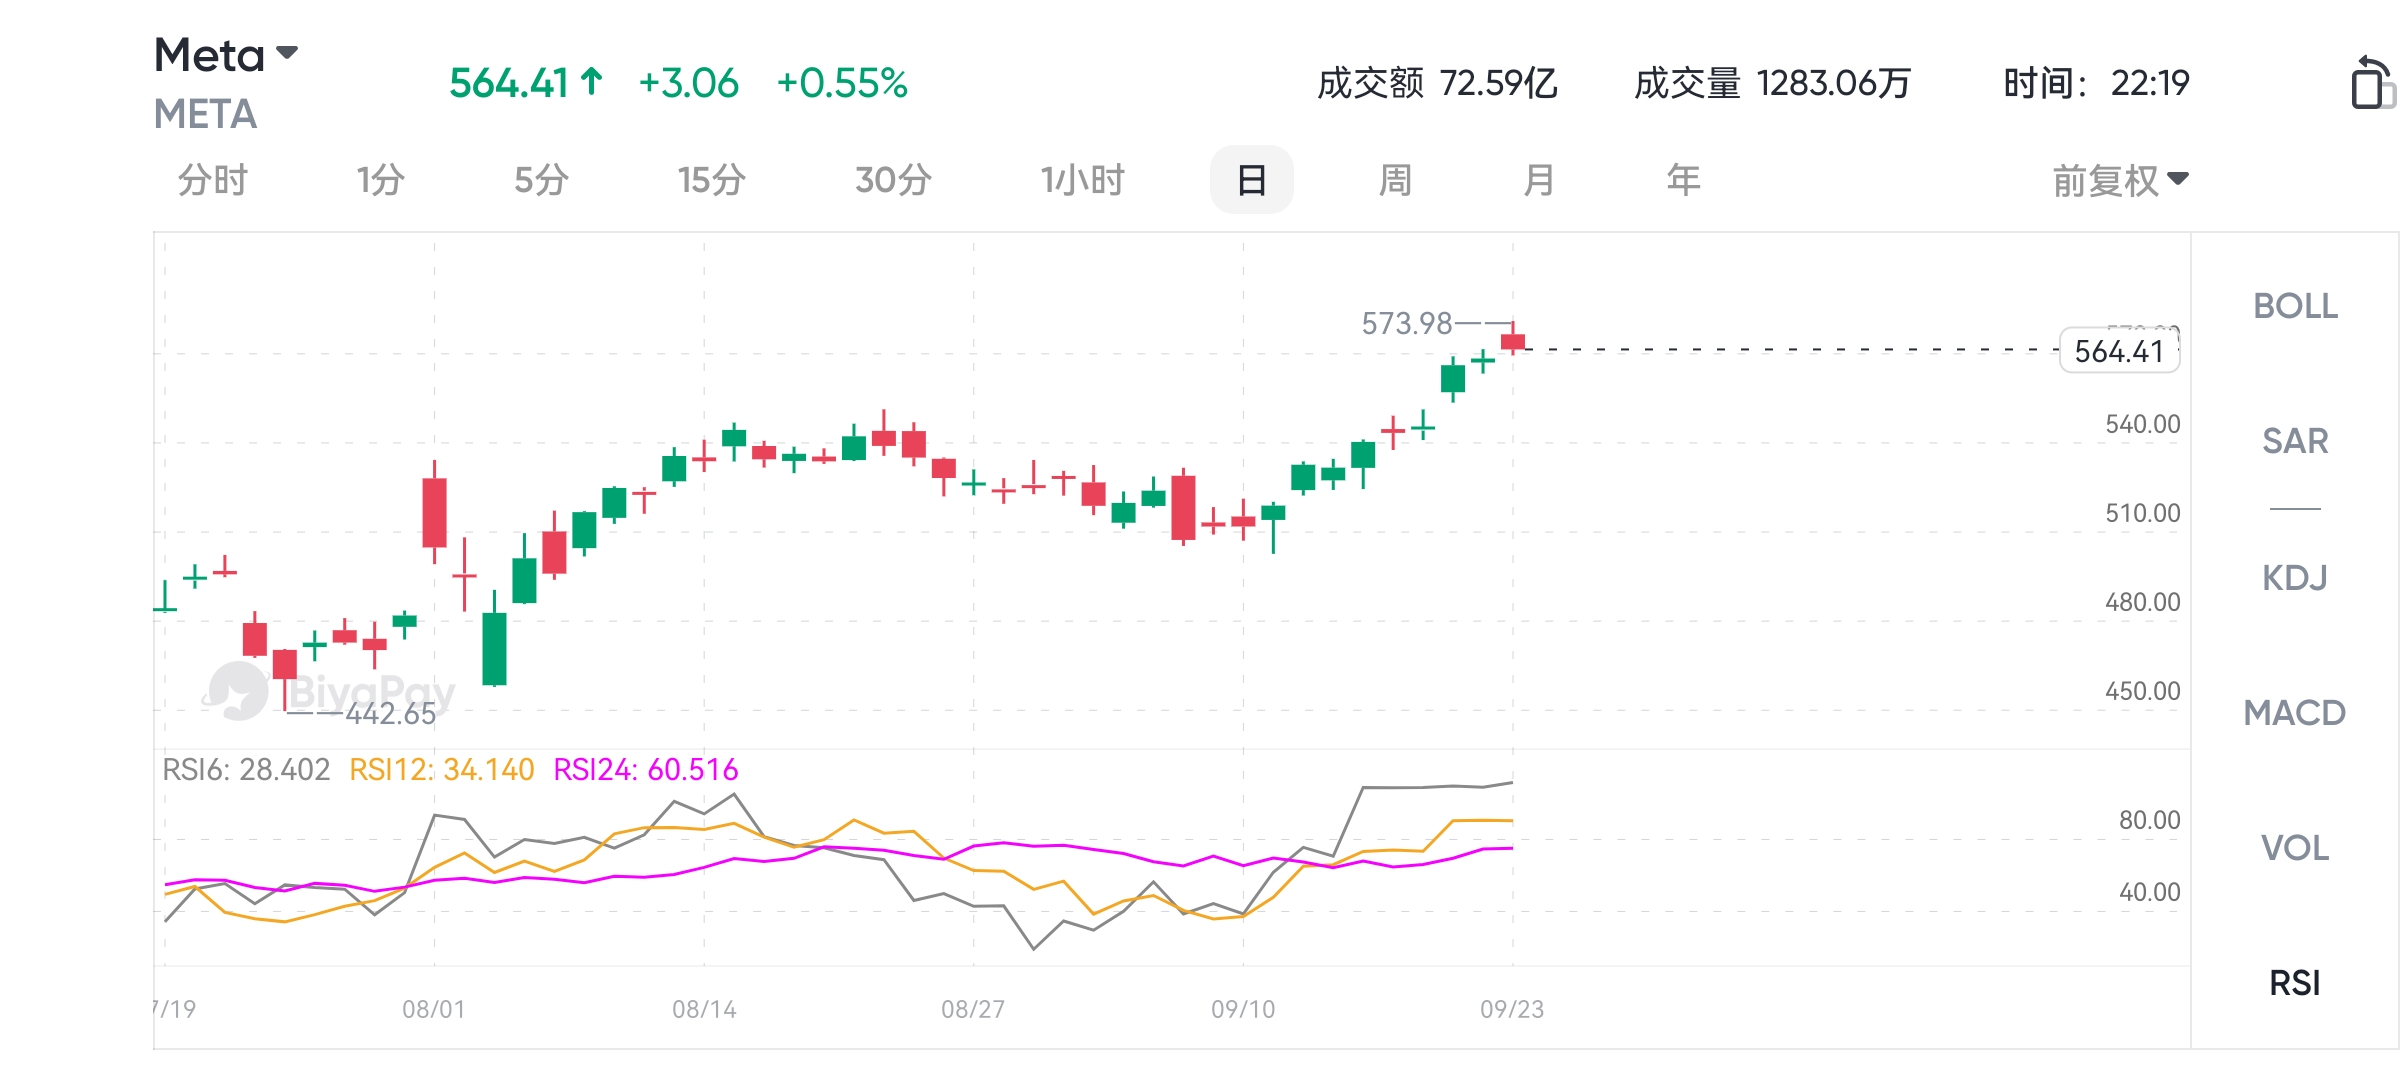
Task: Switch to the 周 weekly tab
Action: point(1395,181)
